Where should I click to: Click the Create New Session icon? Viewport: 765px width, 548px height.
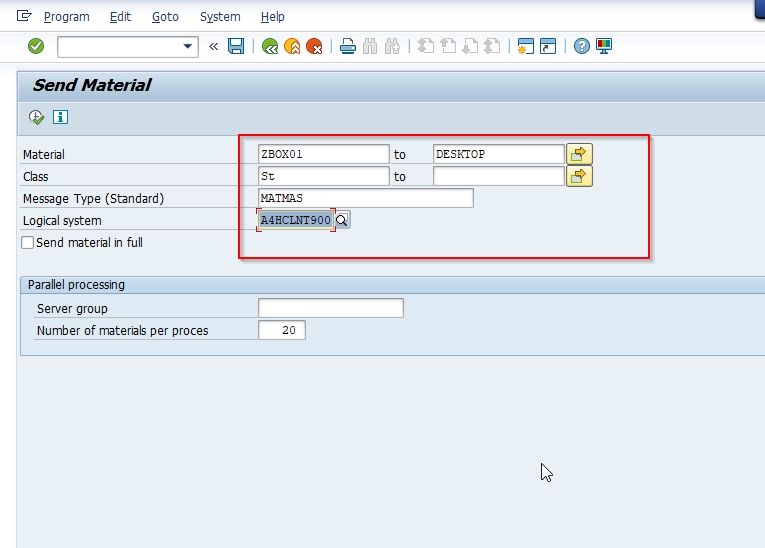525,46
